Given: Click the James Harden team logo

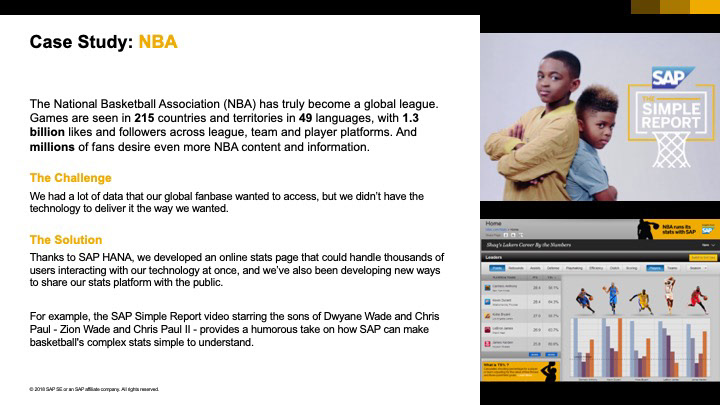Looking at the screenshot, I should (x=487, y=344).
